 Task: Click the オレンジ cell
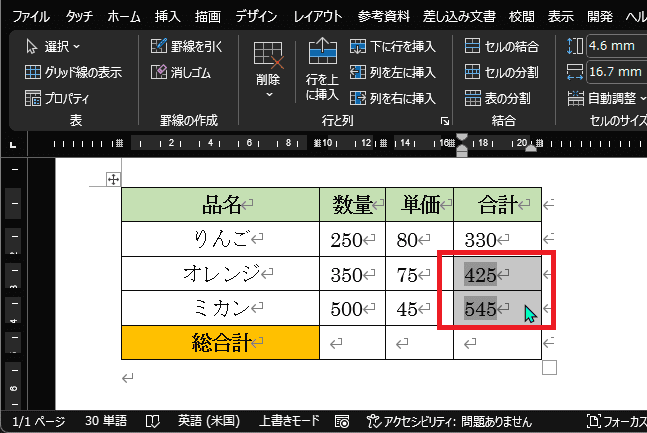(x=221, y=274)
